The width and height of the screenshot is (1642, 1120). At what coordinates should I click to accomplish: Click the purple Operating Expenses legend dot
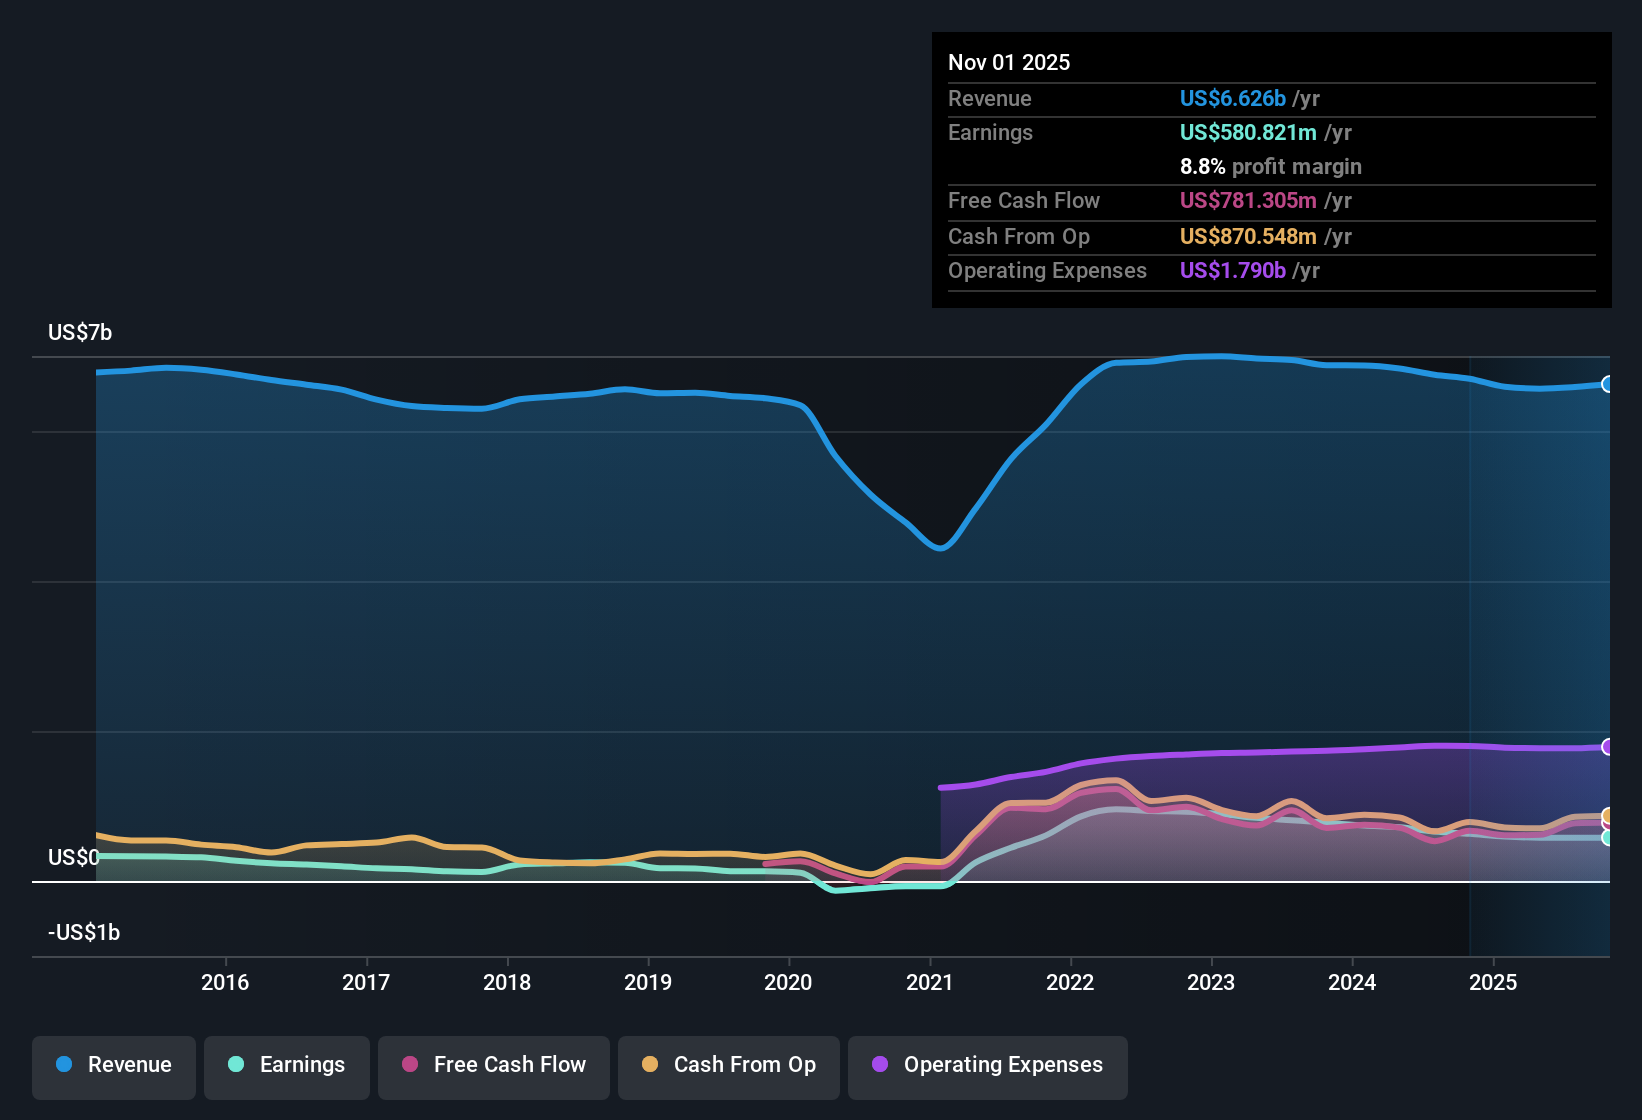coord(878,1065)
